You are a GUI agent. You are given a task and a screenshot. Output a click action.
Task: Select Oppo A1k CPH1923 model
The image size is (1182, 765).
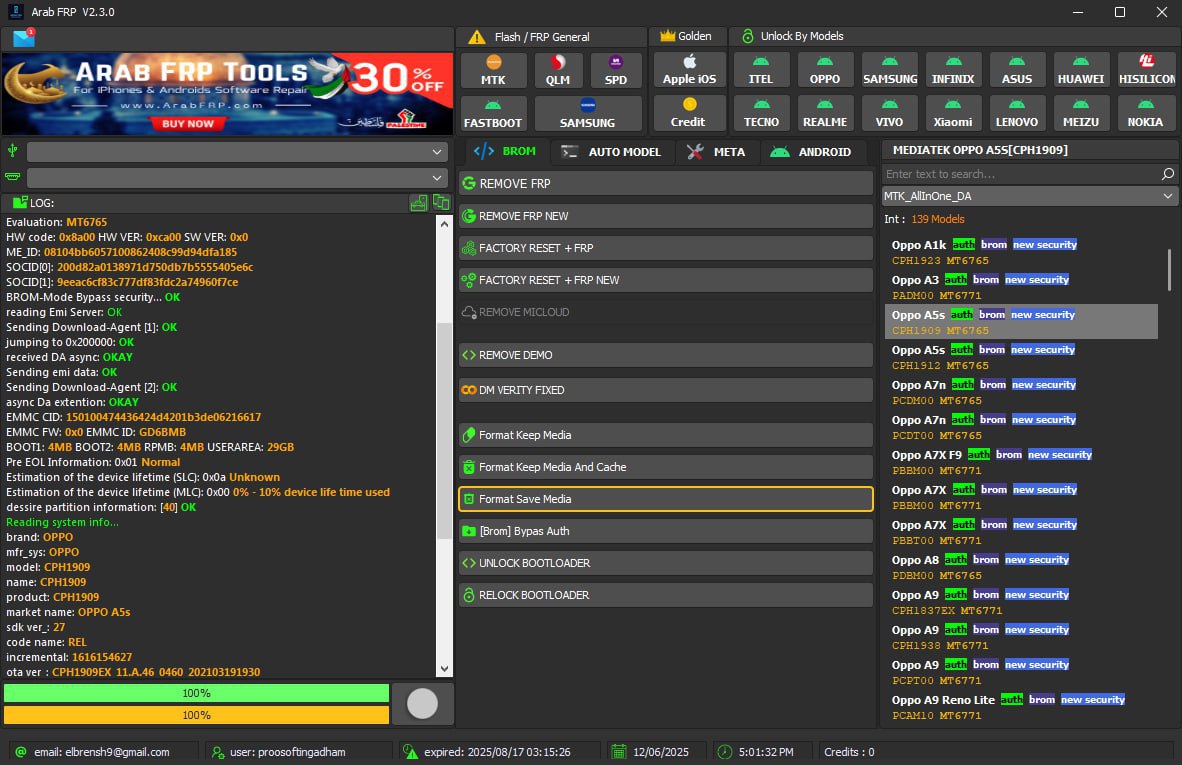[x=1021, y=252]
